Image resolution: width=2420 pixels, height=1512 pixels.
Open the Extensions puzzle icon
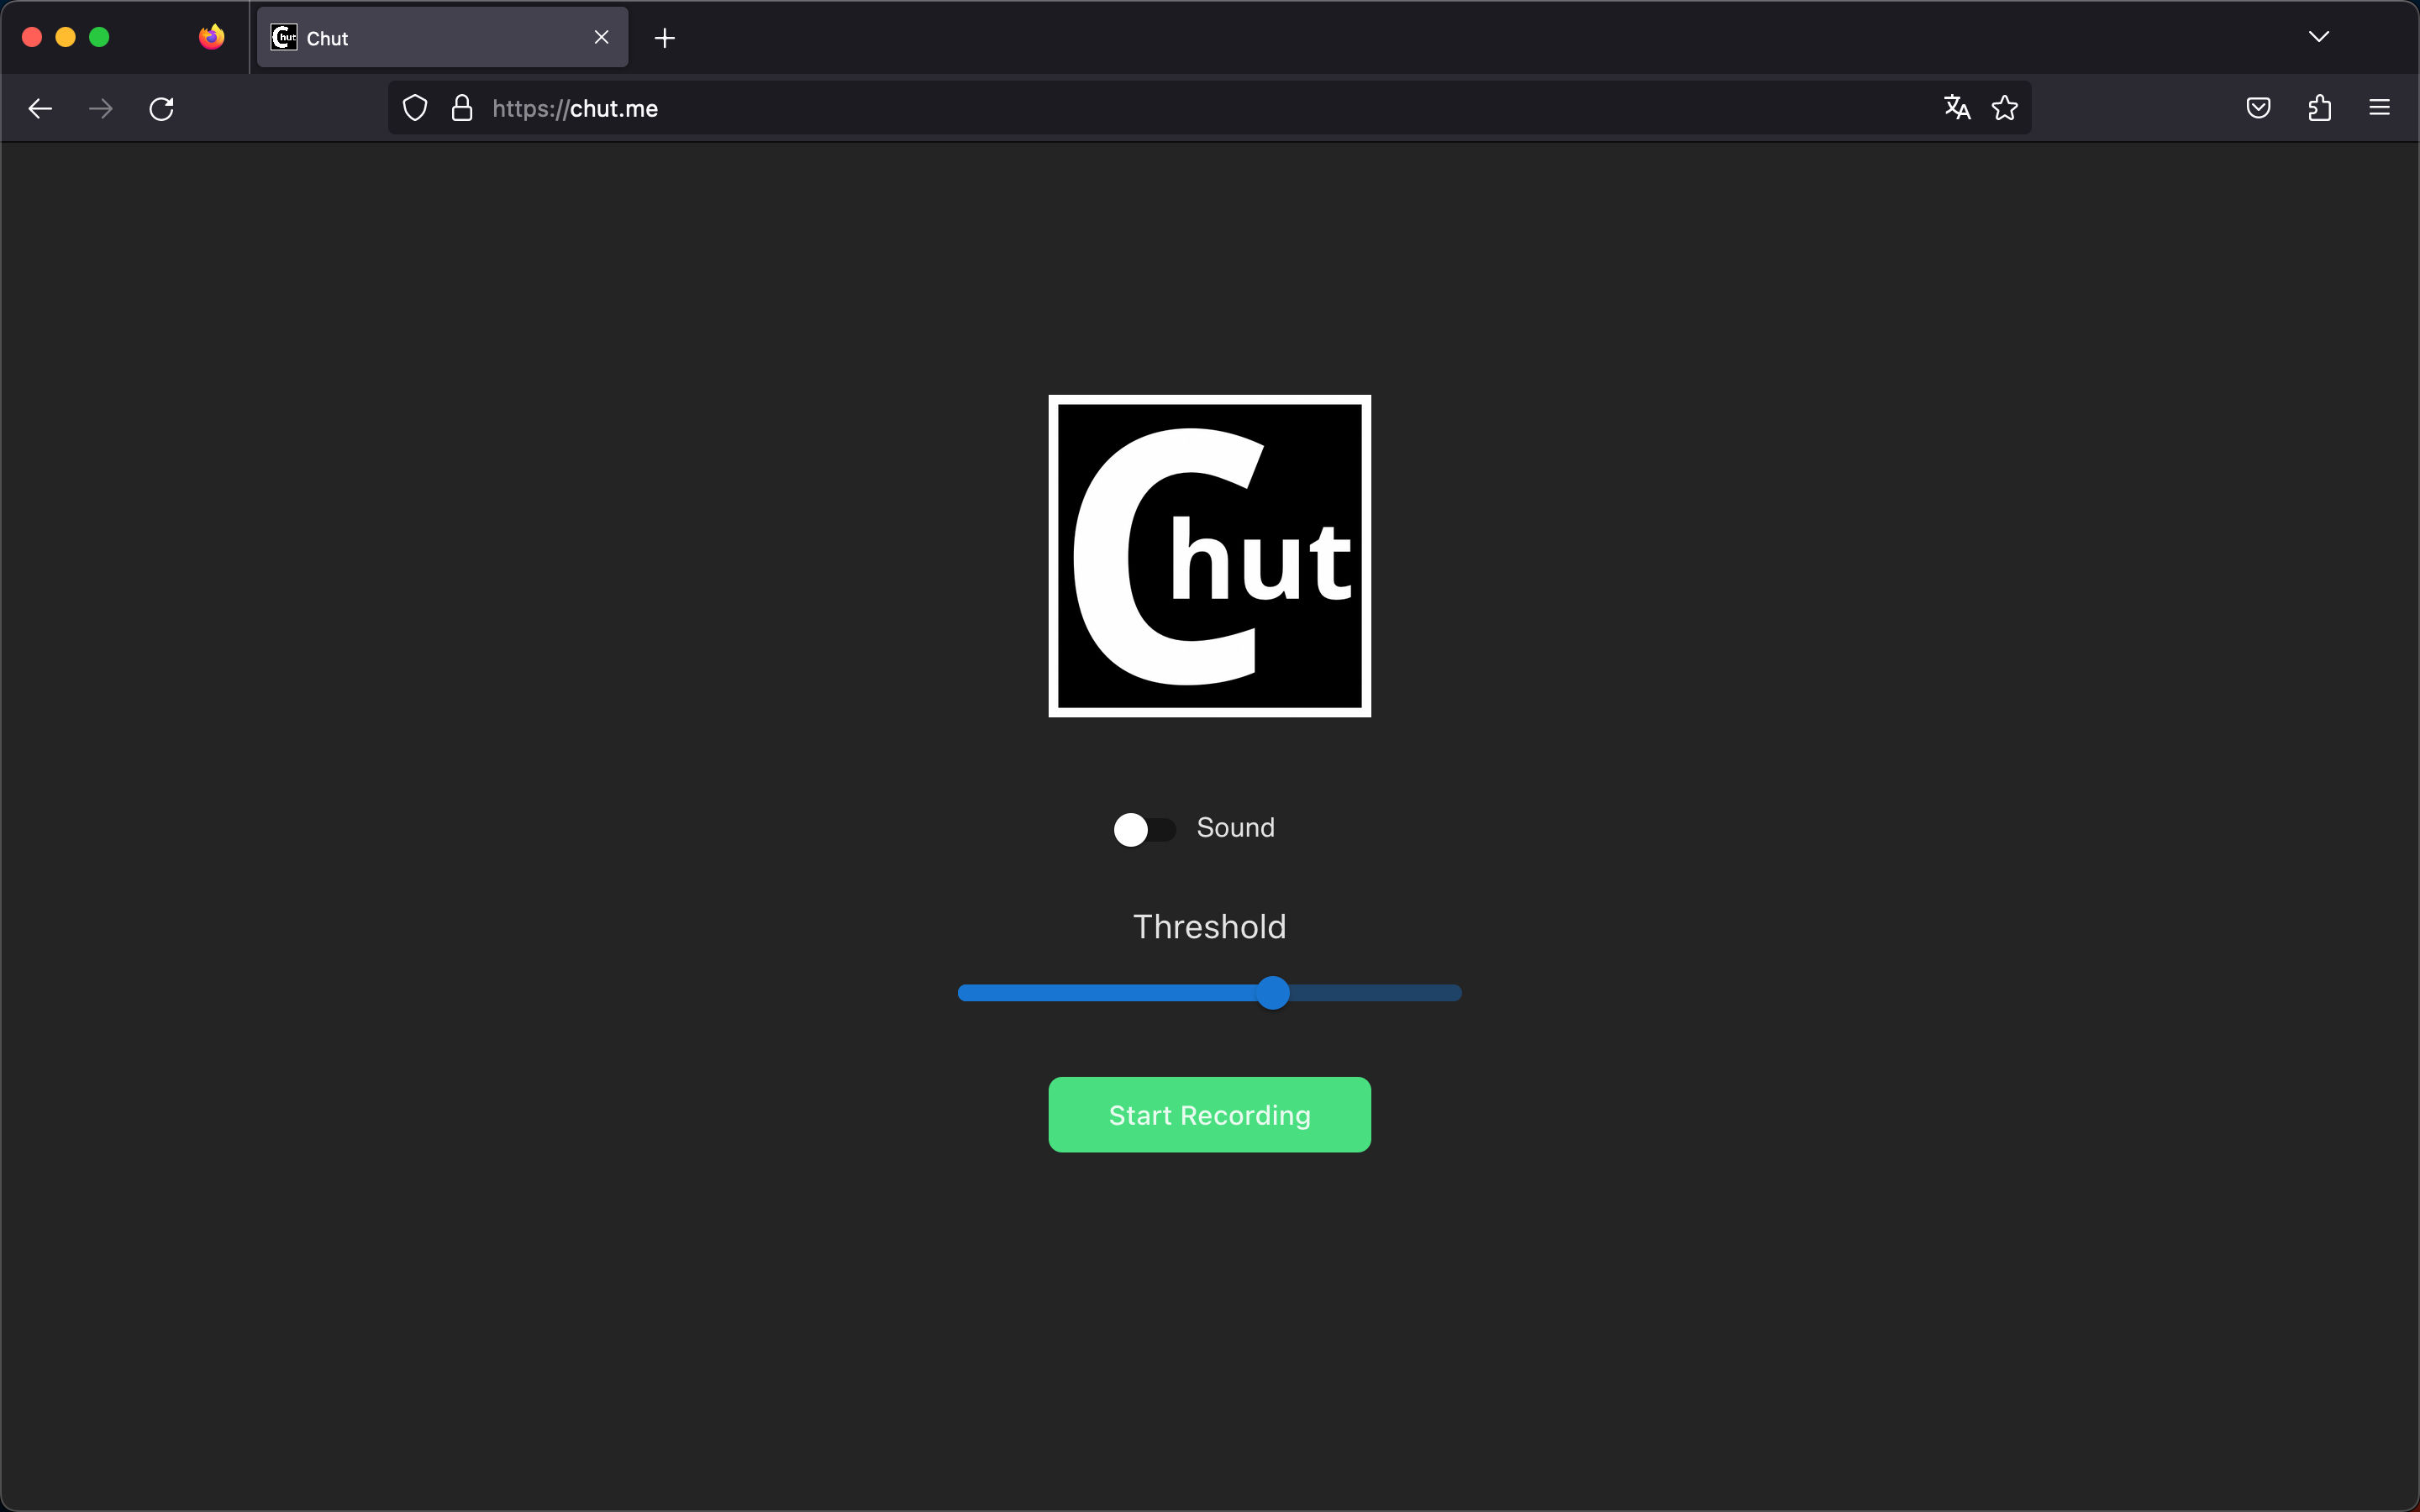2320,108
